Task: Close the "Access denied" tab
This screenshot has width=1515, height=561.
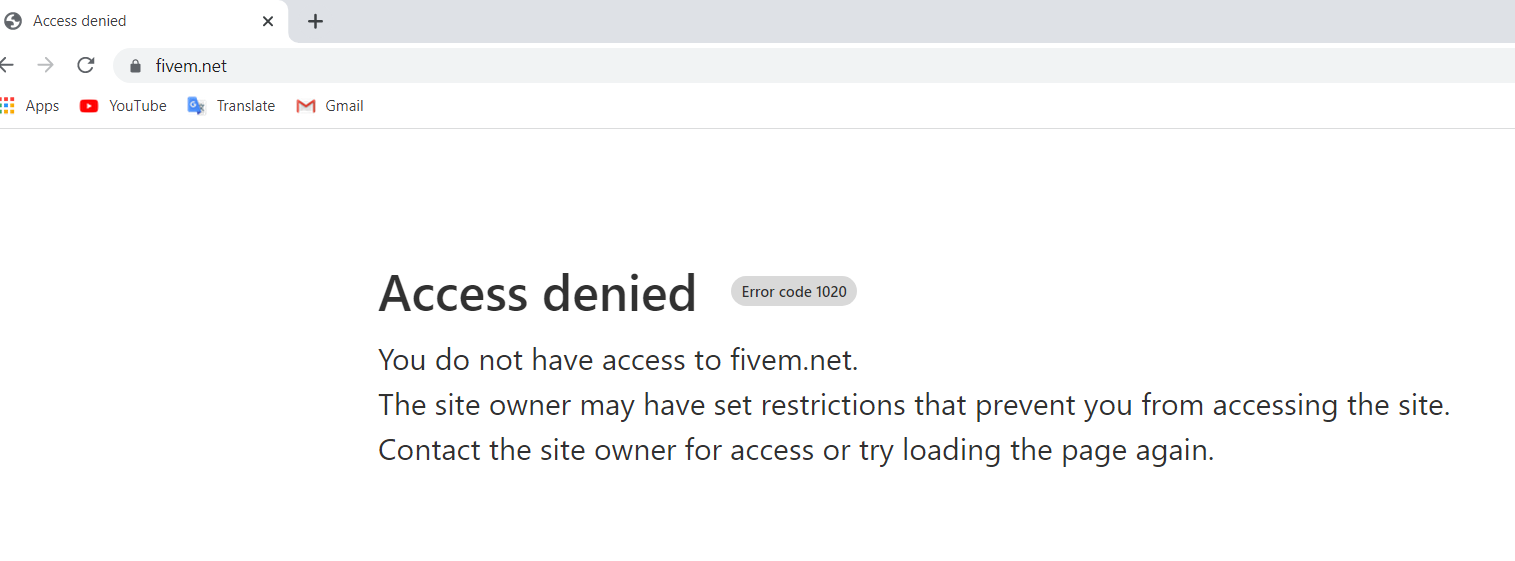Action: tap(268, 21)
